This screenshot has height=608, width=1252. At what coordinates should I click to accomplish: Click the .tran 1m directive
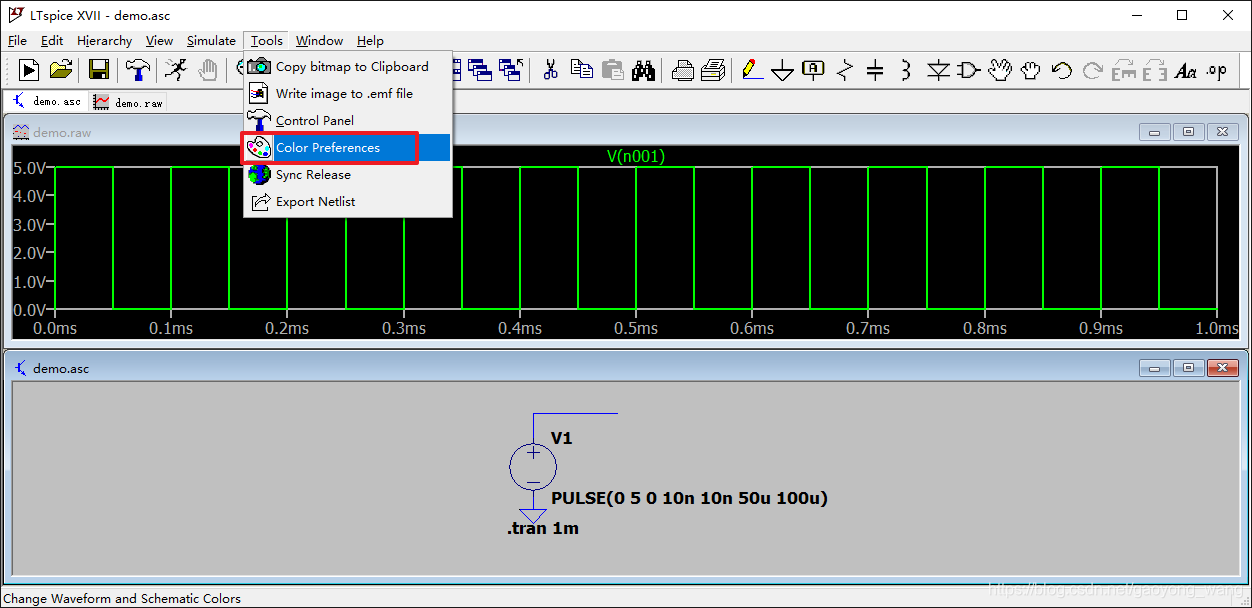(543, 528)
